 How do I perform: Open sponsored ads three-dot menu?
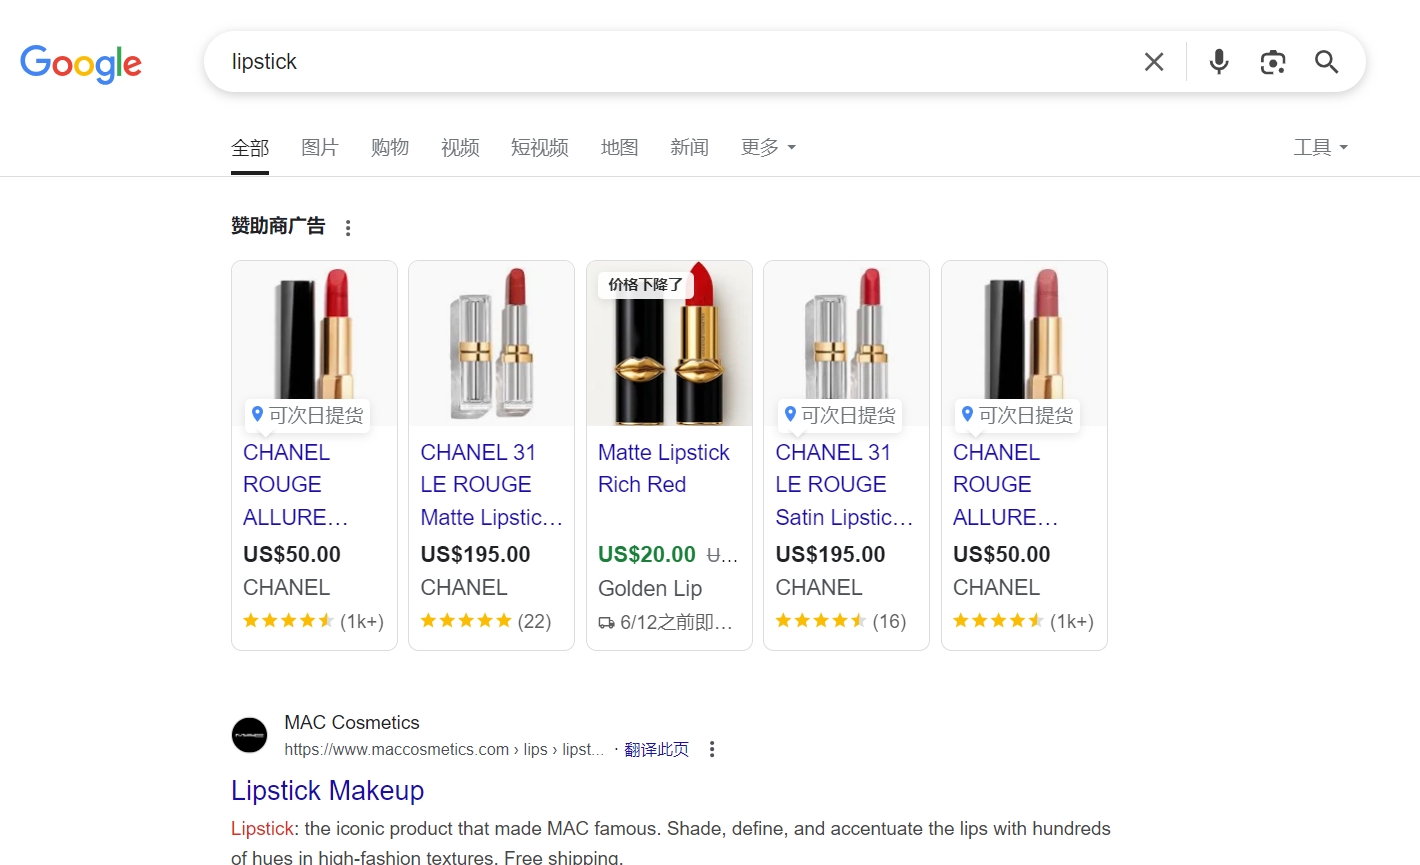tap(348, 228)
